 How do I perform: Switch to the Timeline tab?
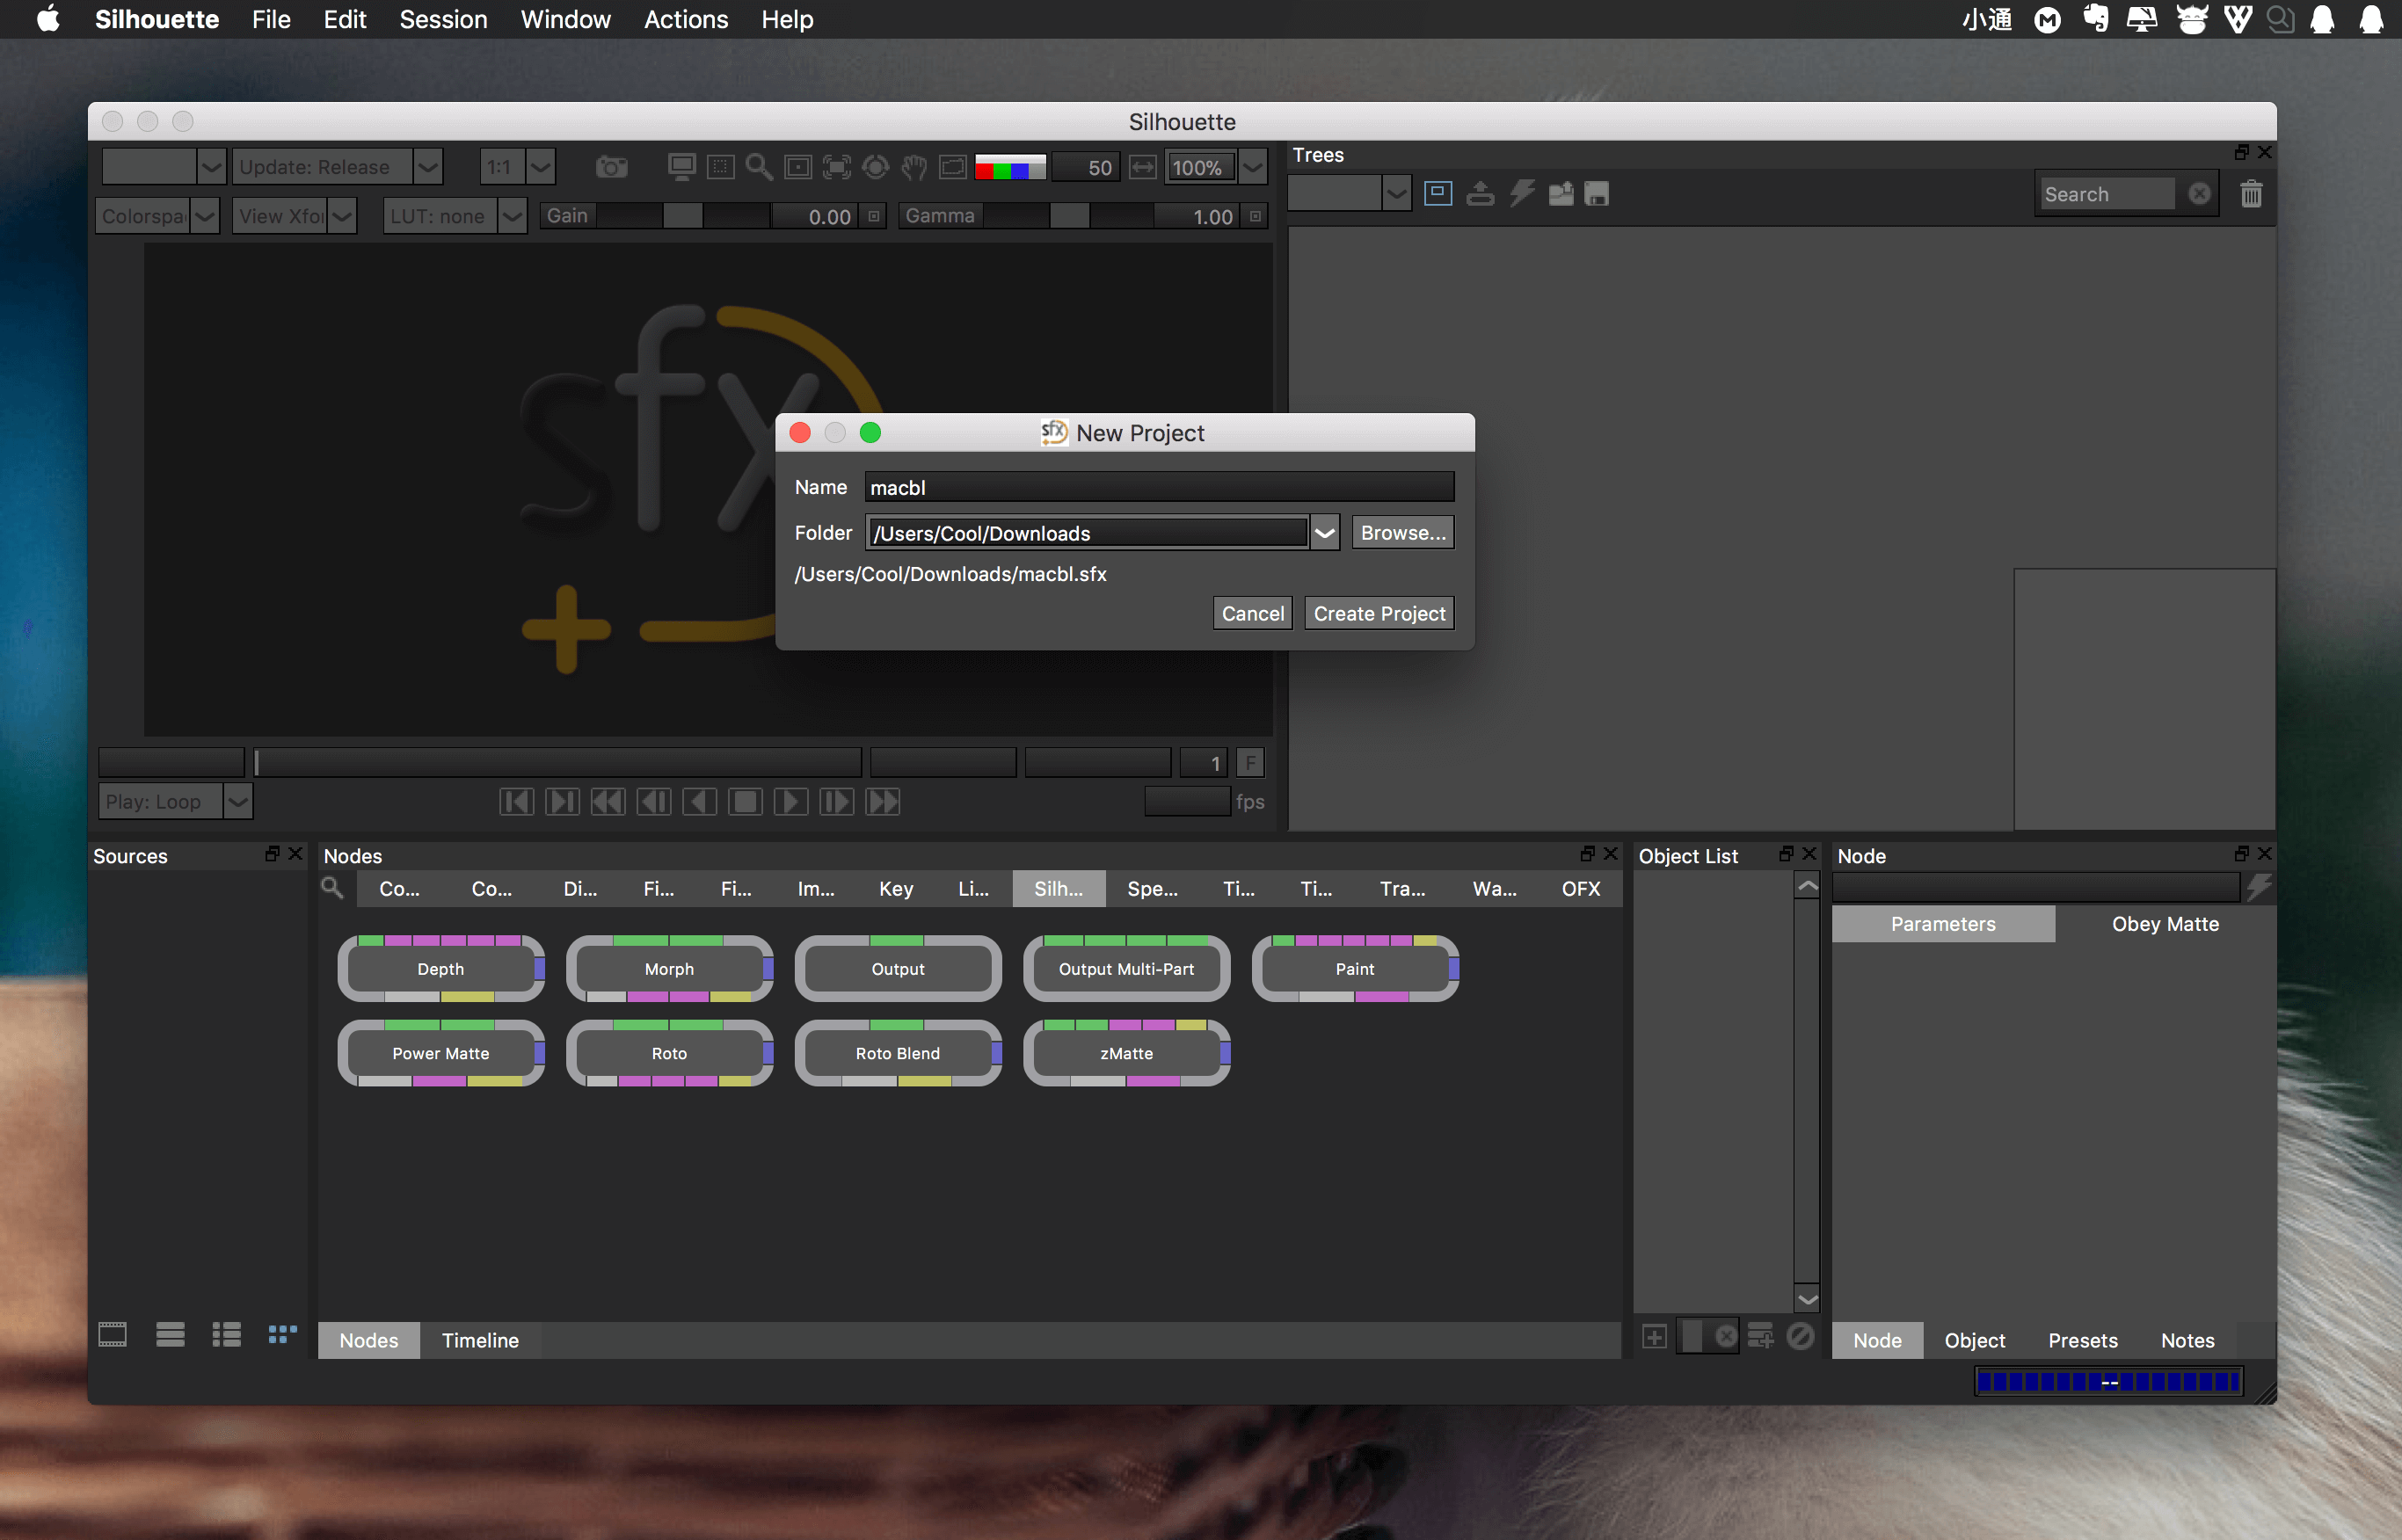pos(478,1339)
